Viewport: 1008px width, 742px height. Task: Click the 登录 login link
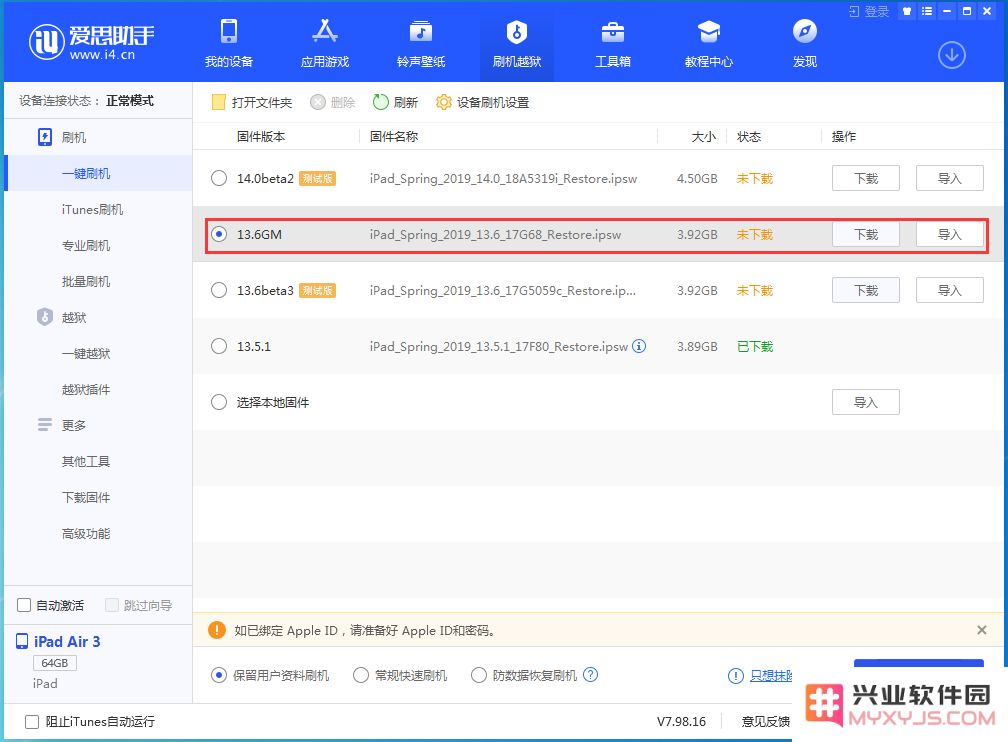[869, 11]
